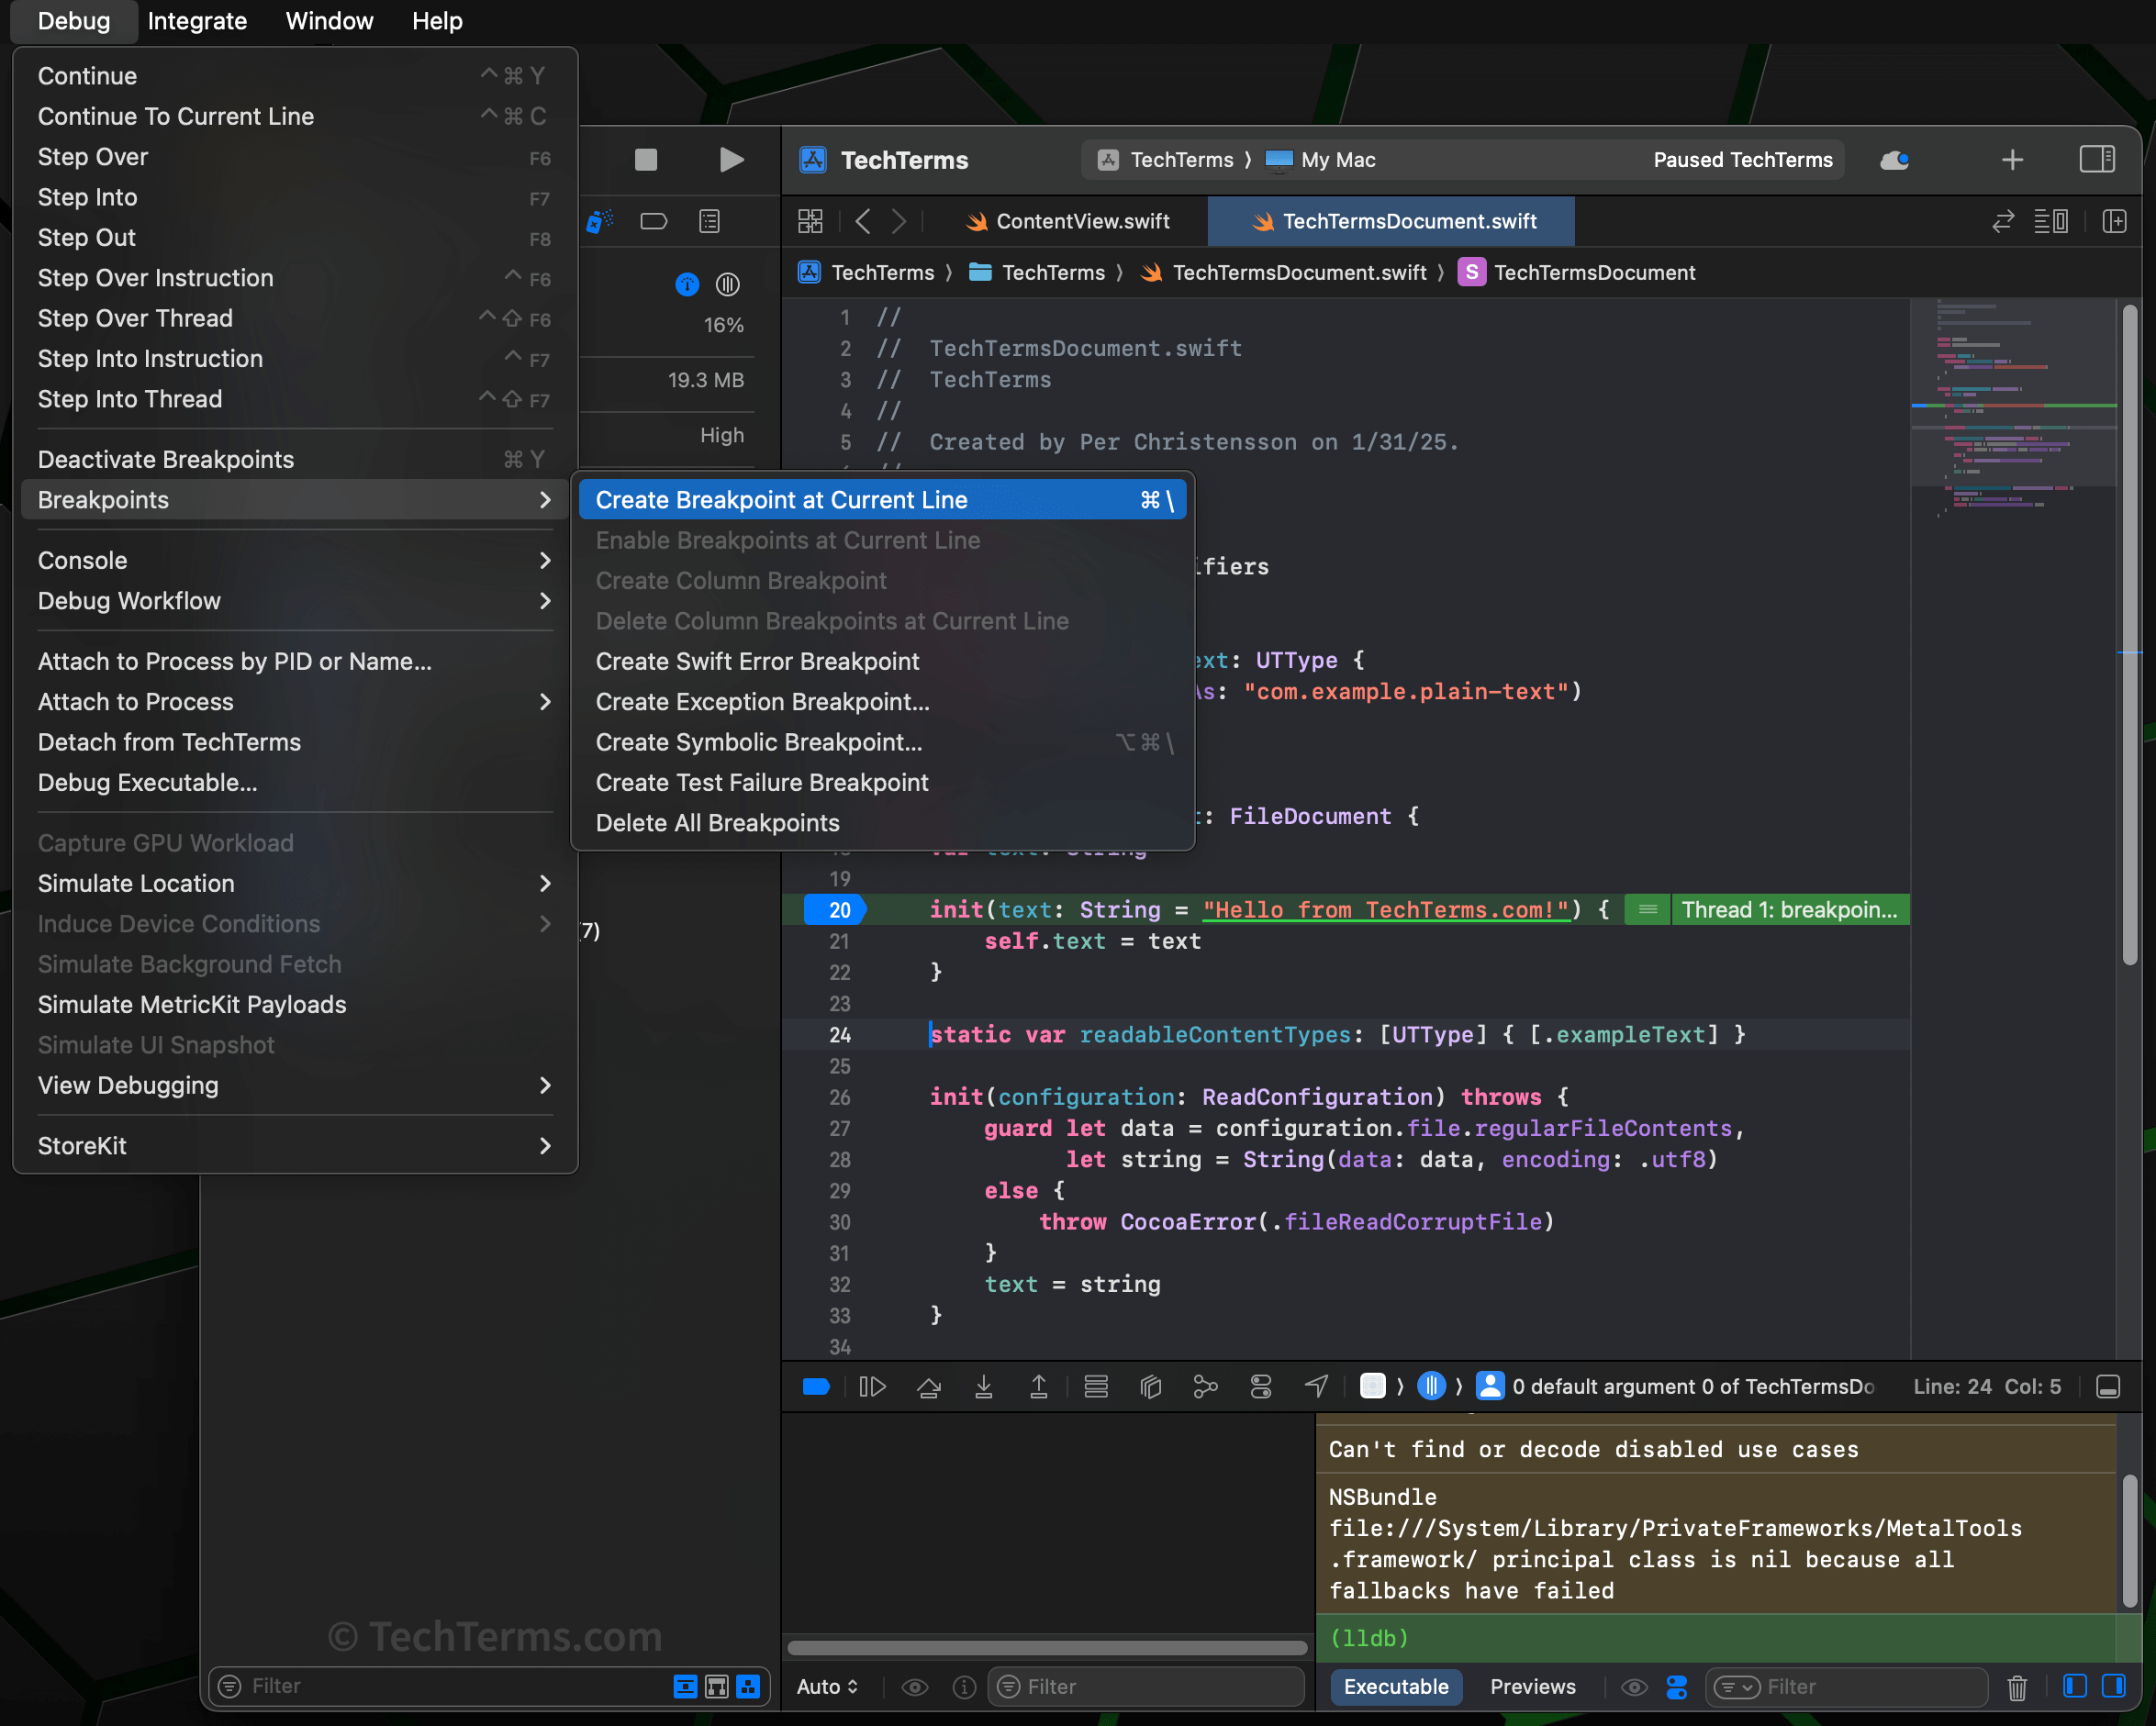The height and width of the screenshot is (1726, 2156).
Task: Toggle console eye quick look icon
Action: pyautogui.click(x=1634, y=1687)
